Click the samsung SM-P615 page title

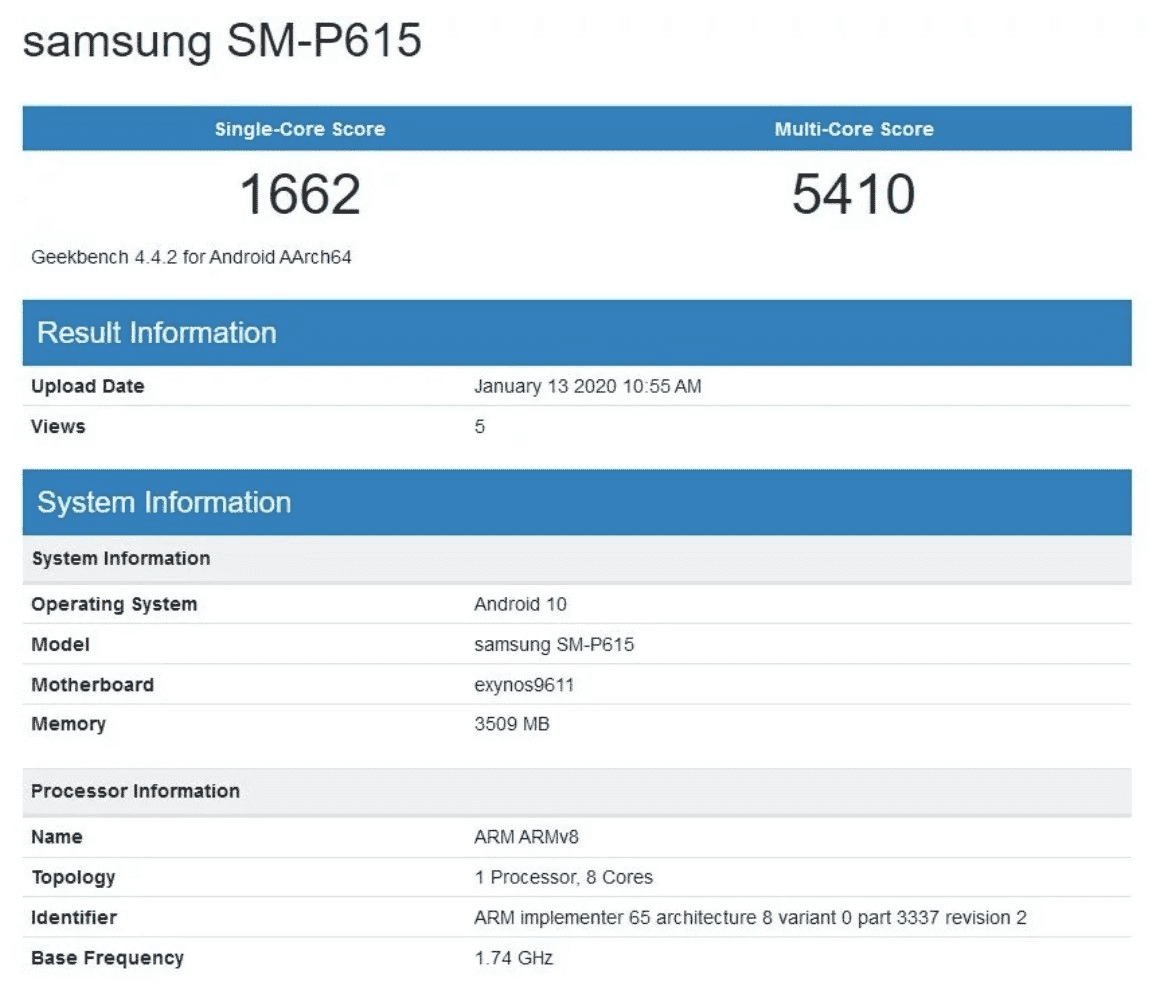click(222, 40)
